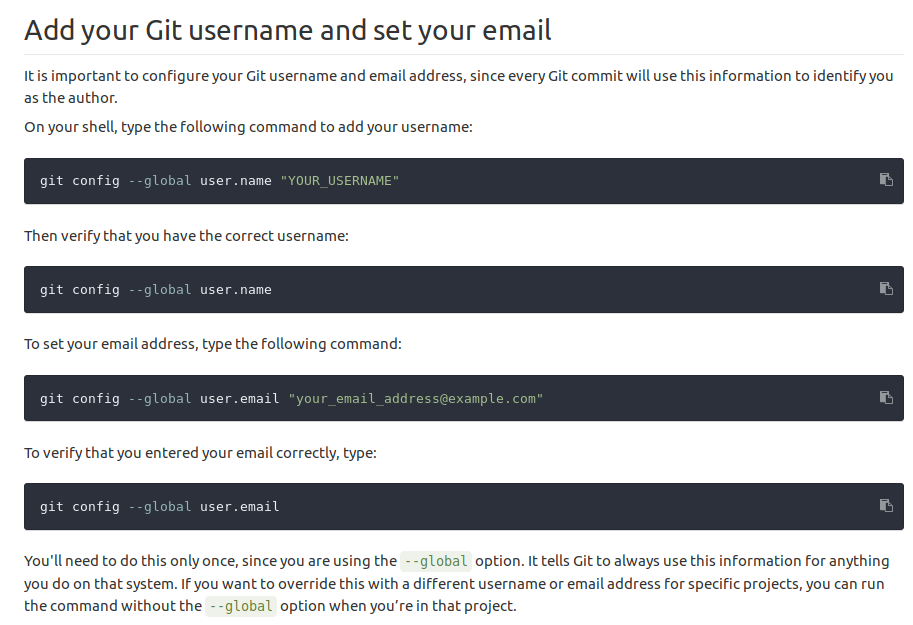
Task: Click the first highlighted --global in the last paragraph
Action: (x=435, y=561)
